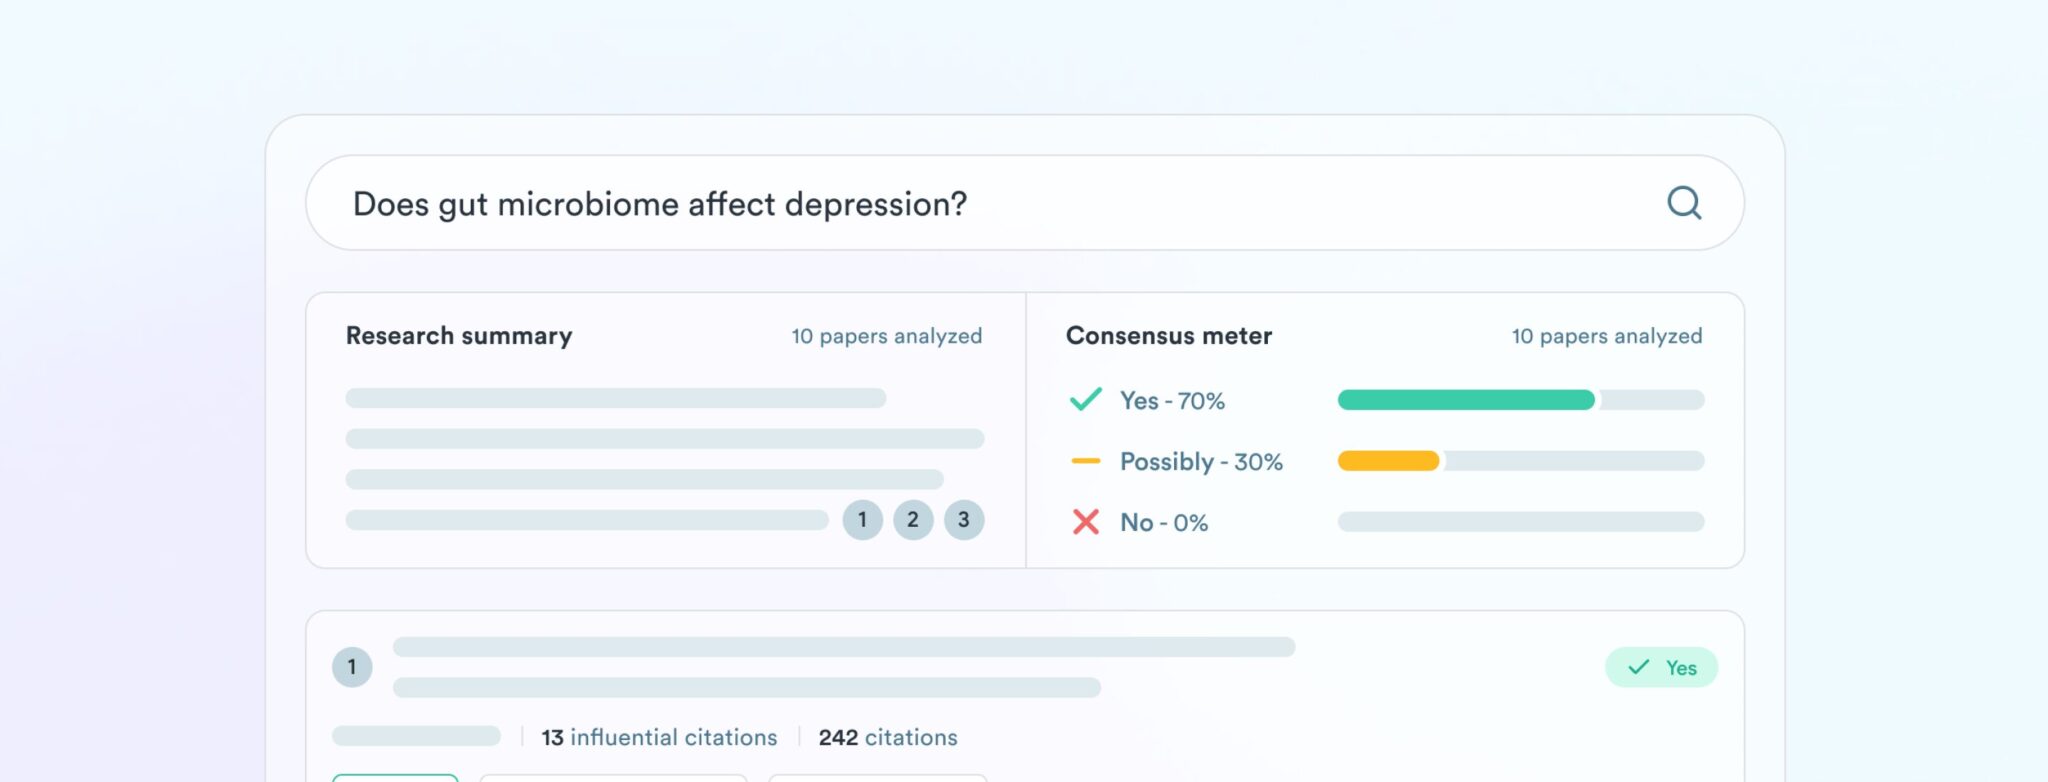This screenshot has width=2048, height=782.
Task: Switch to the Consensus meter panel
Action: pos(1168,335)
